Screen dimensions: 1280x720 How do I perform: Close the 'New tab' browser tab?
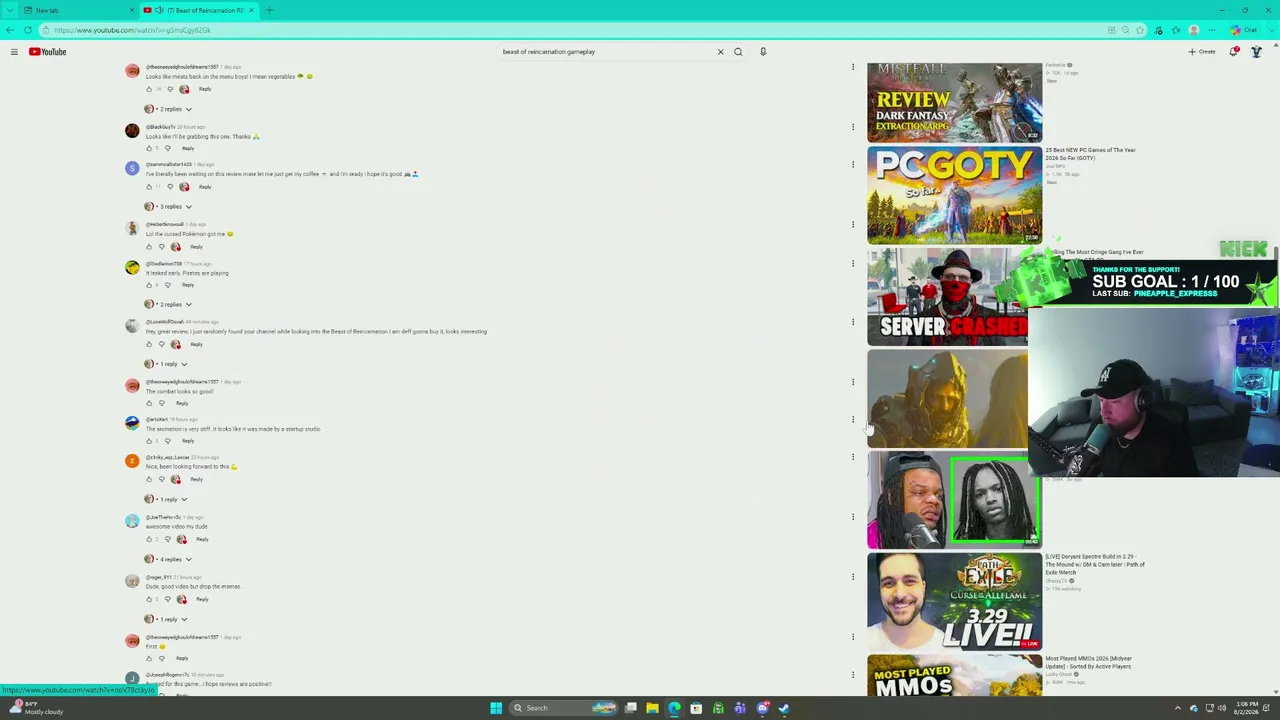point(131,10)
